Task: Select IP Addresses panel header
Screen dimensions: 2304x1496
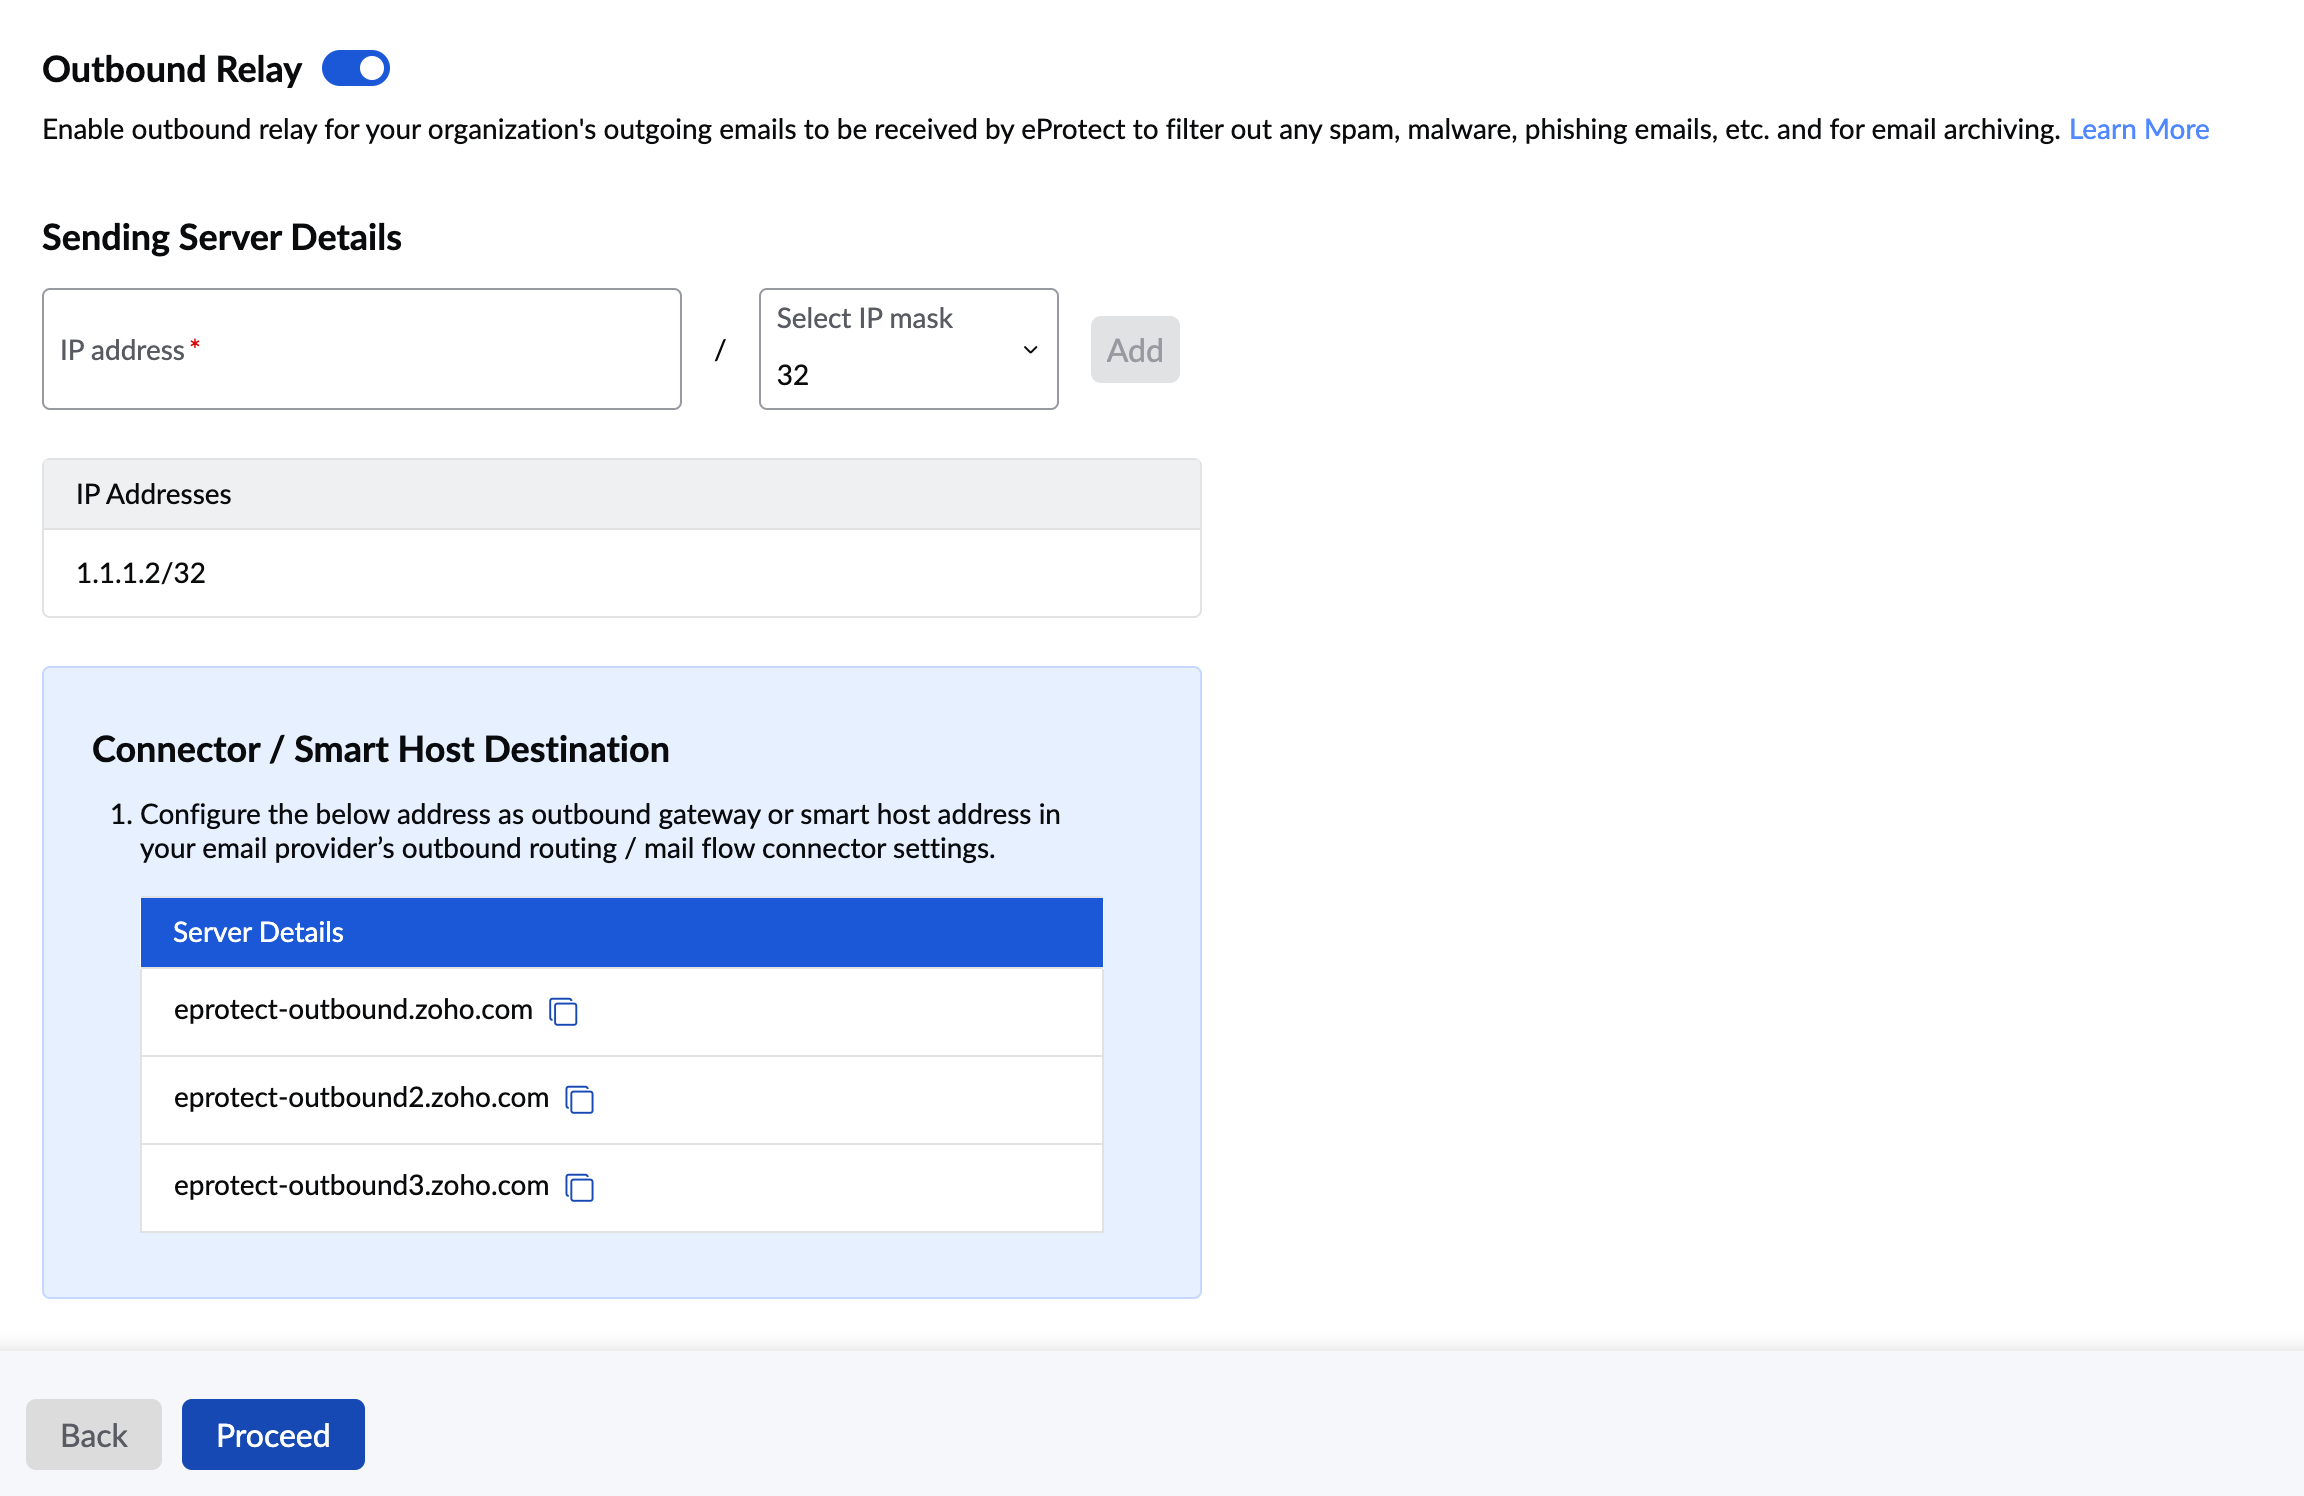Action: click(x=623, y=492)
